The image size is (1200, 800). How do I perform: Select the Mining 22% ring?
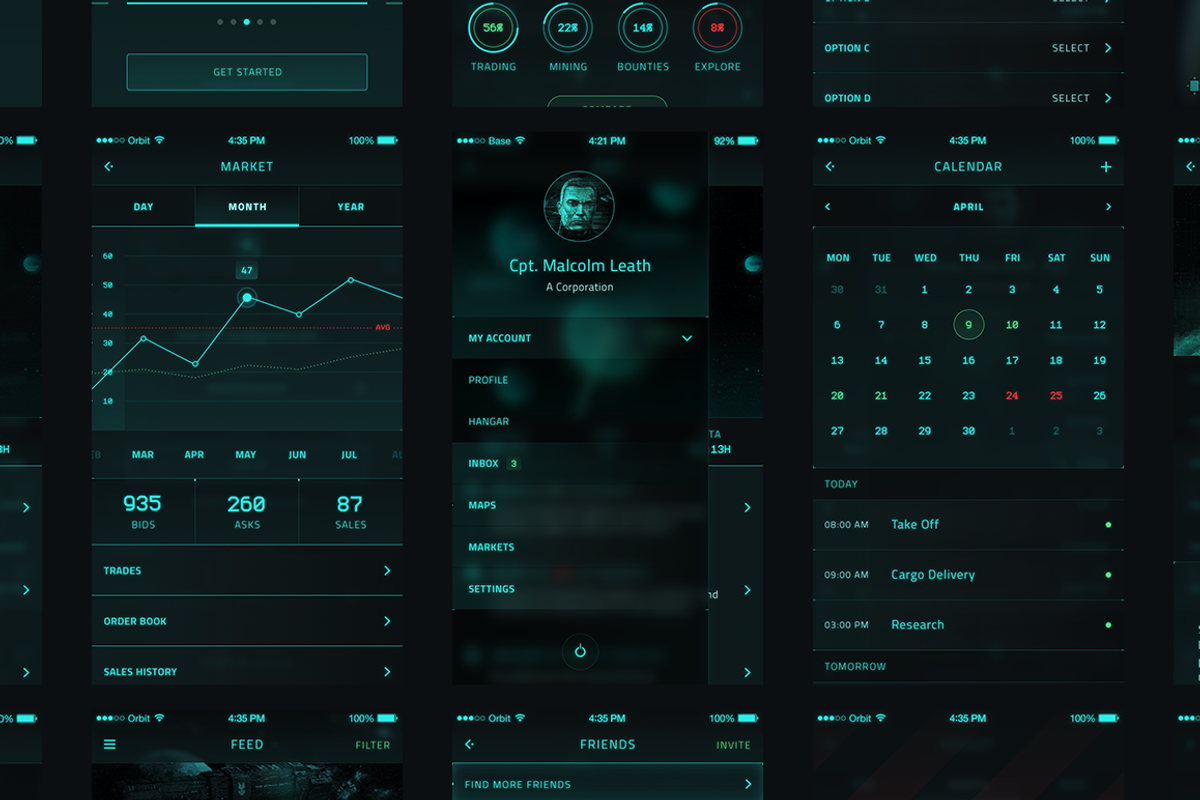(x=568, y=28)
